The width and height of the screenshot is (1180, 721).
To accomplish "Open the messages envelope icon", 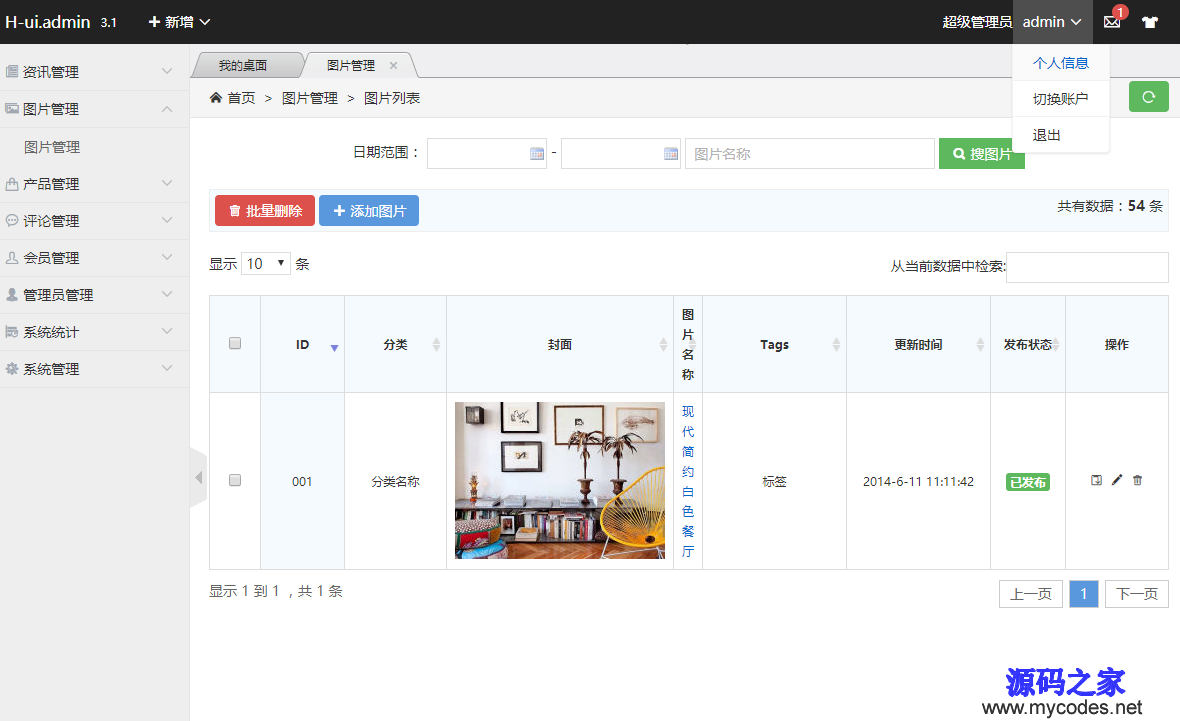I will (1112, 22).
